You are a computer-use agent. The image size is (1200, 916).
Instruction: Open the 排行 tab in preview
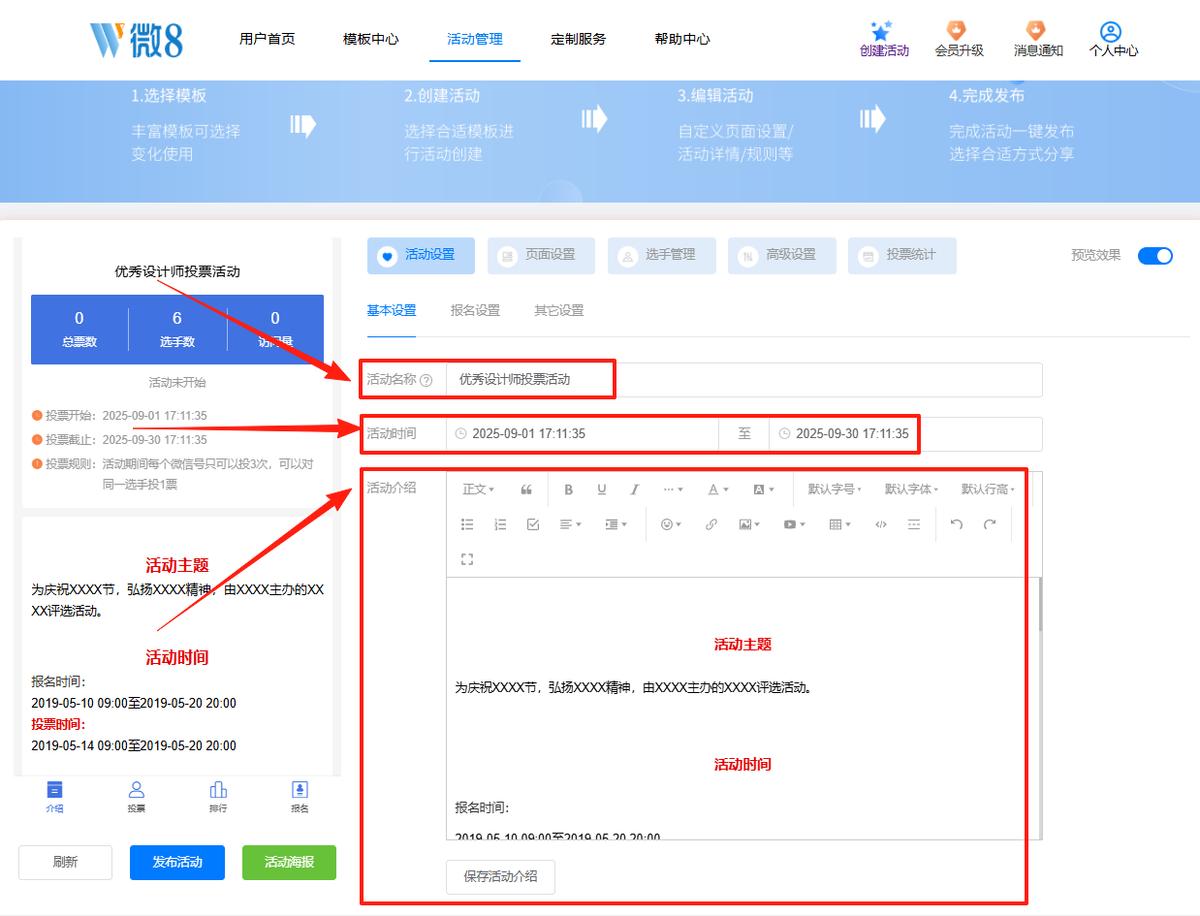tap(218, 797)
